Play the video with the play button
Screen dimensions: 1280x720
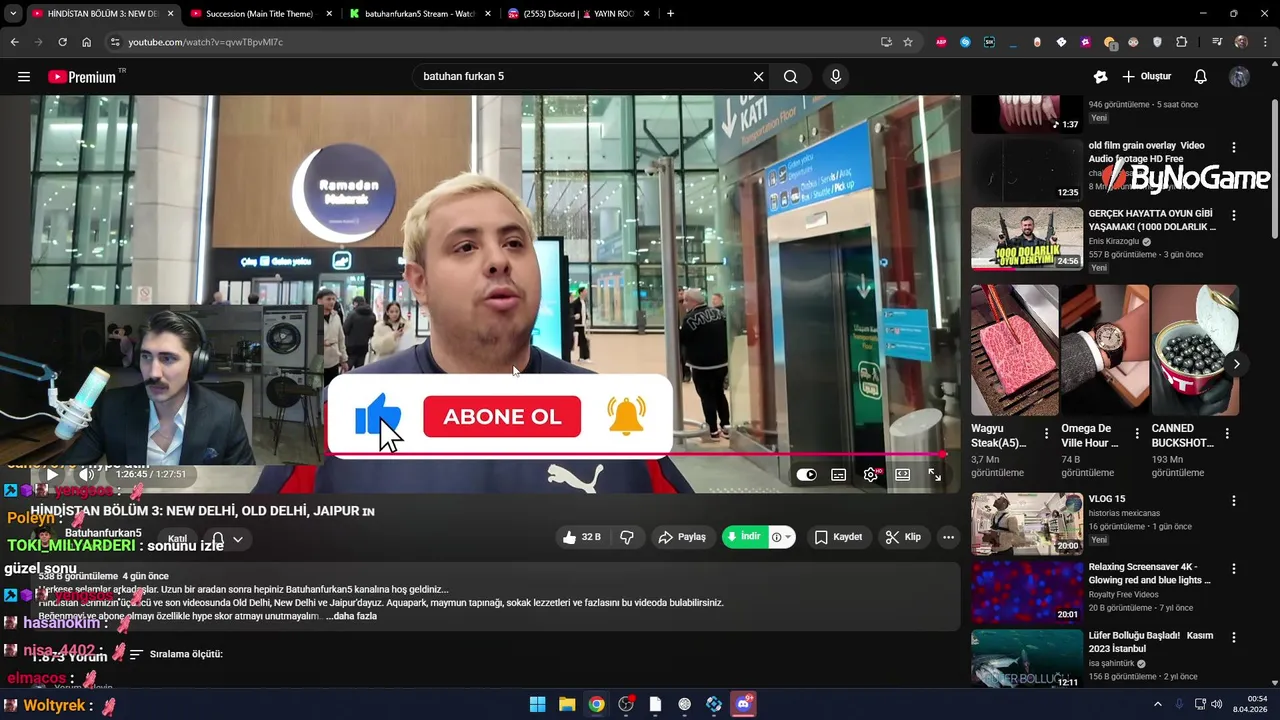pyautogui.click(x=52, y=475)
